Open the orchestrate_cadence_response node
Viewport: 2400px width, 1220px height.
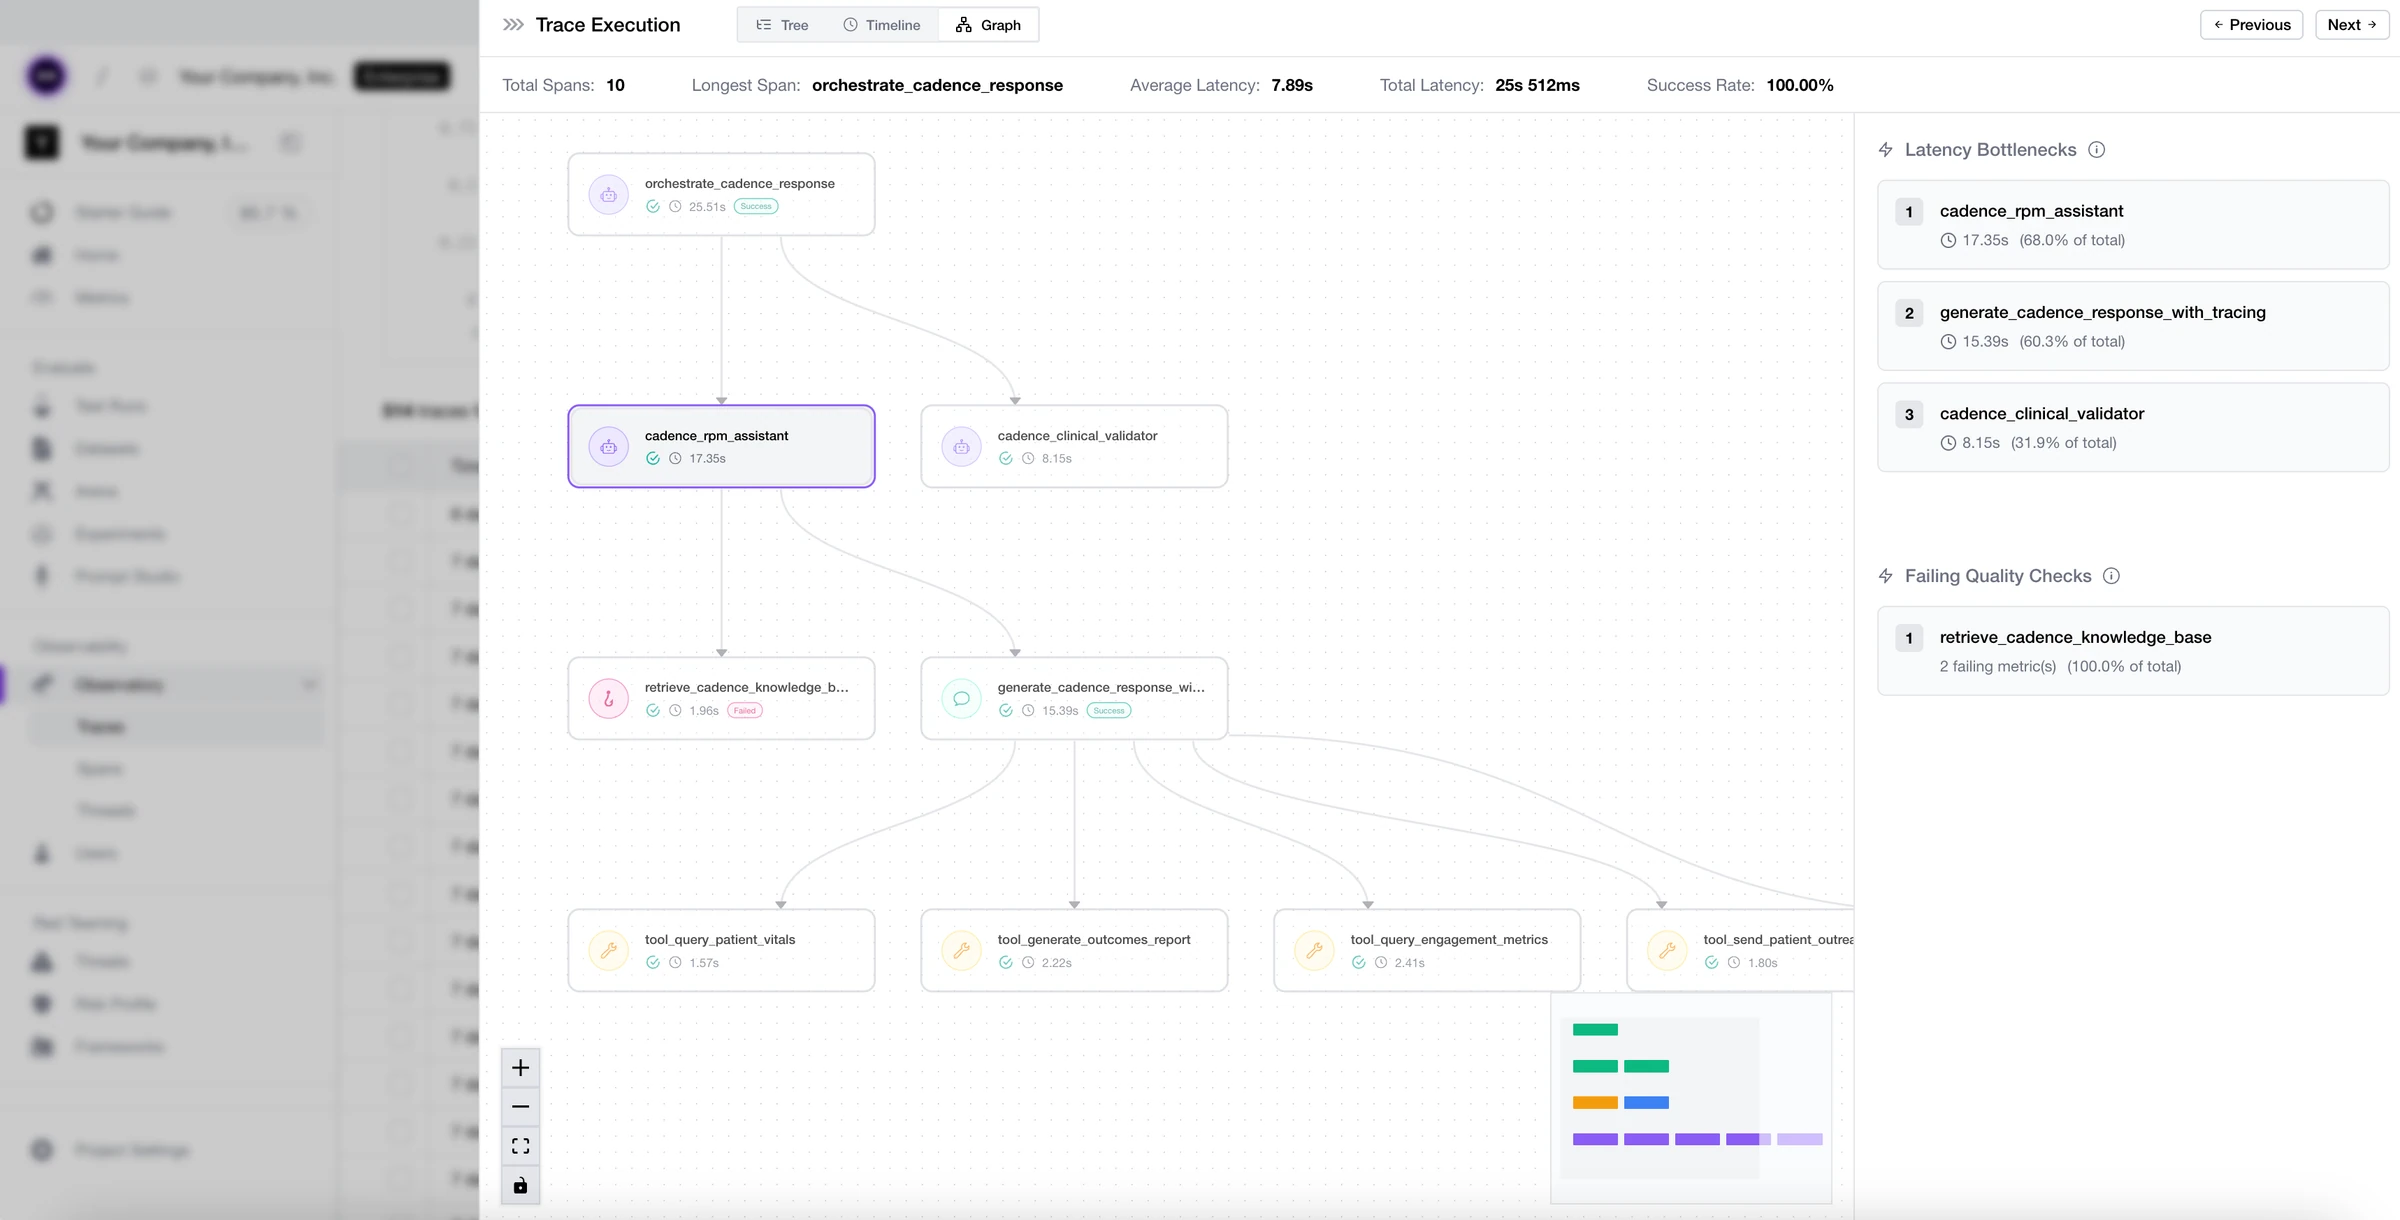coord(721,194)
